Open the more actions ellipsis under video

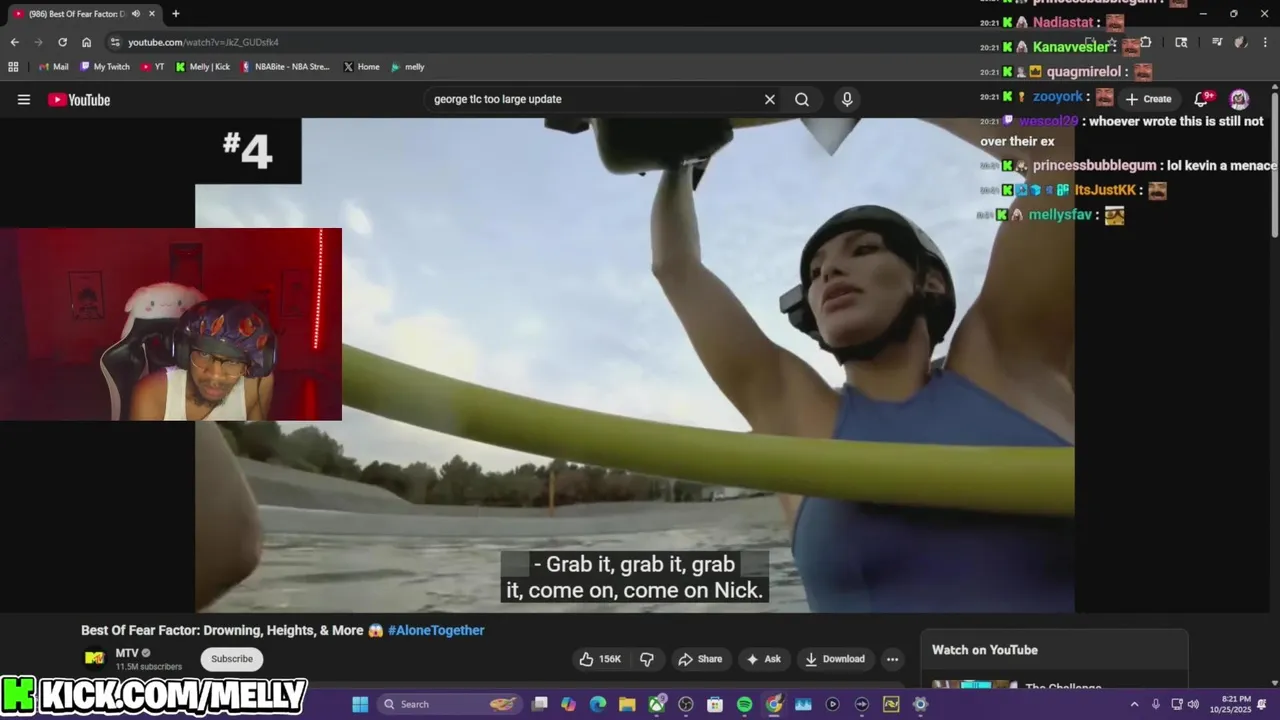tap(892, 659)
